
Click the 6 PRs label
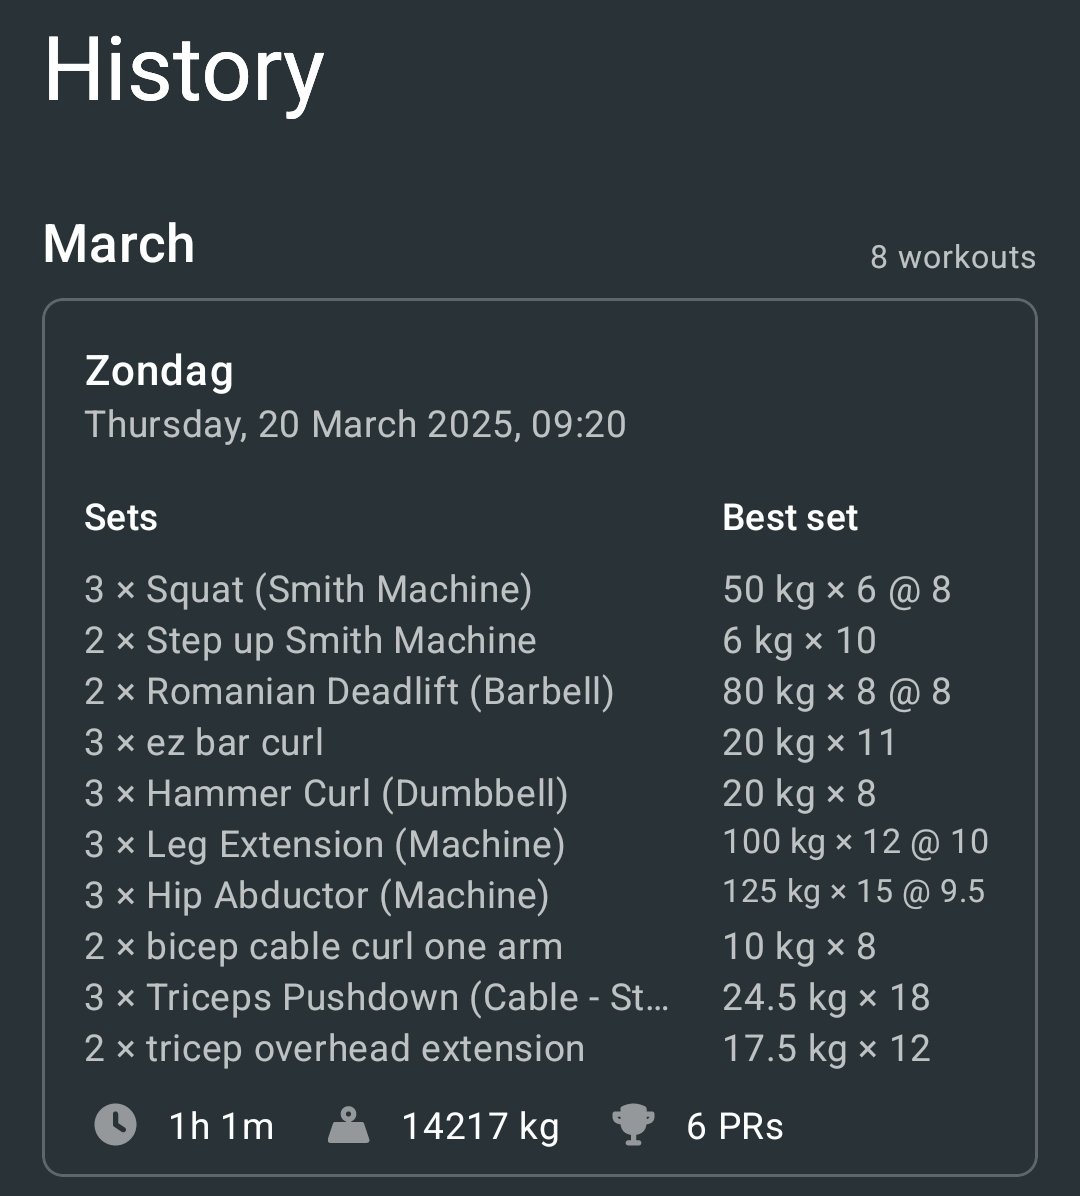click(x=735, y=1127)
